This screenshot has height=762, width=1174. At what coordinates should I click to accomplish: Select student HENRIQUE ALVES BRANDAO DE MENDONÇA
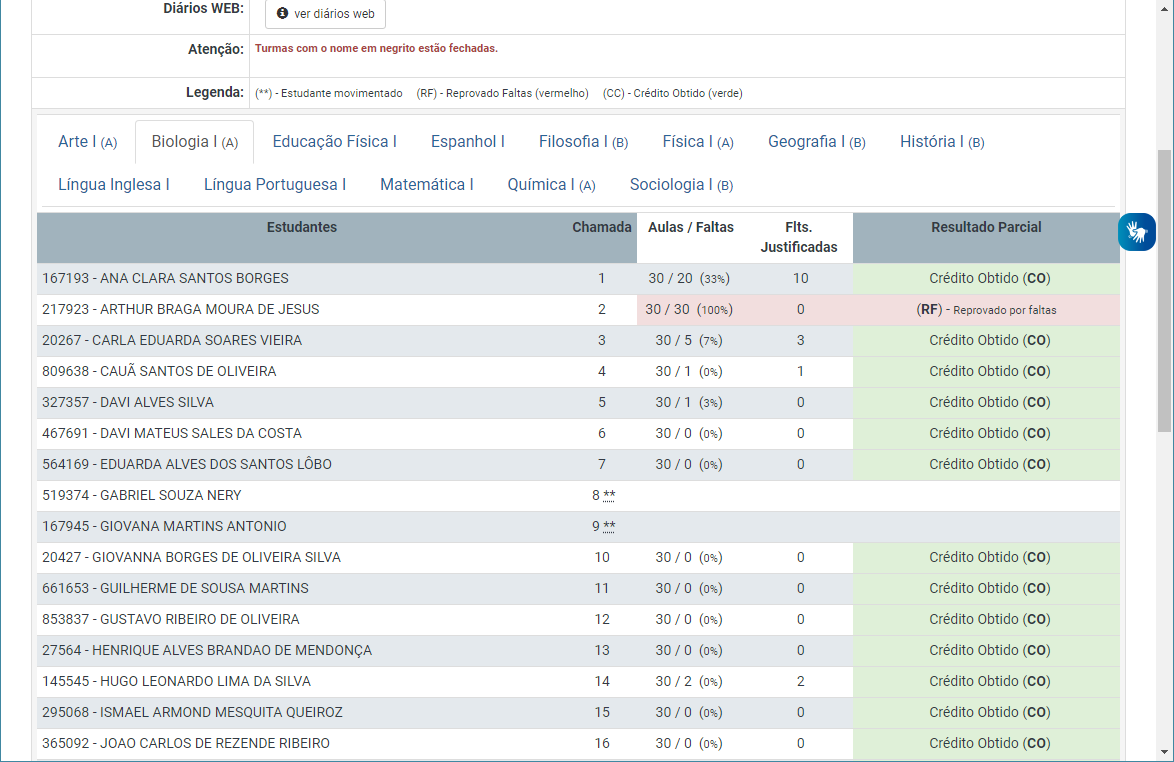point(207,650)
